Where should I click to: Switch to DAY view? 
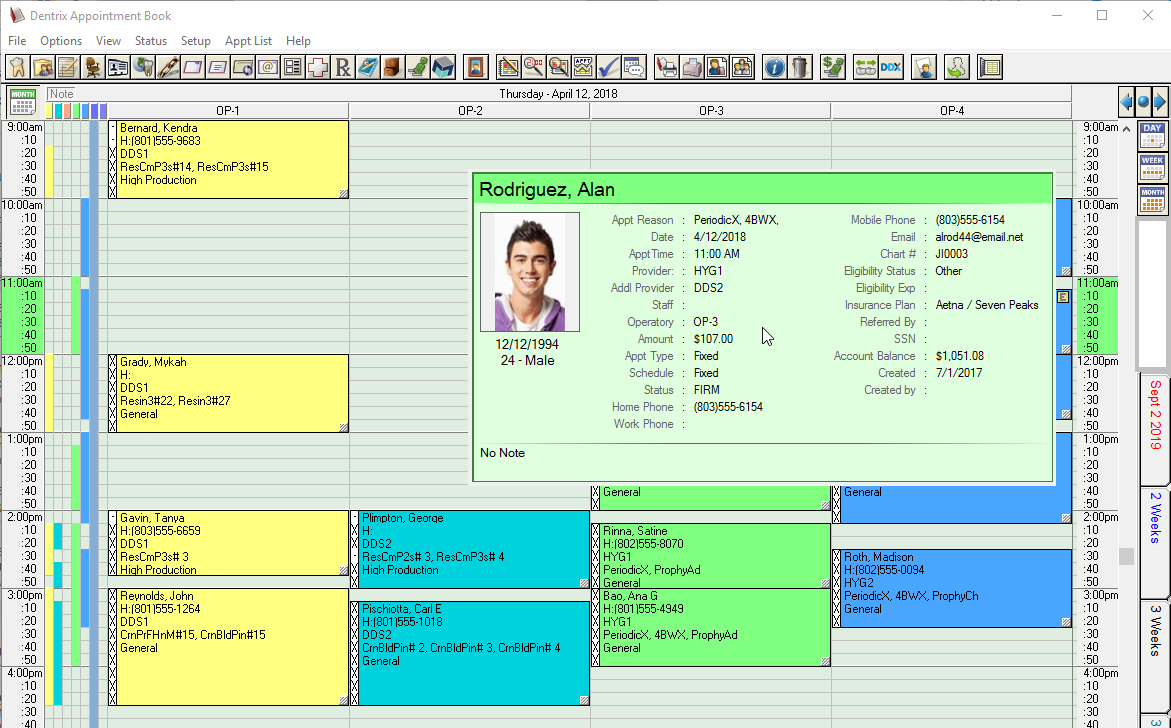(1152, 136)
